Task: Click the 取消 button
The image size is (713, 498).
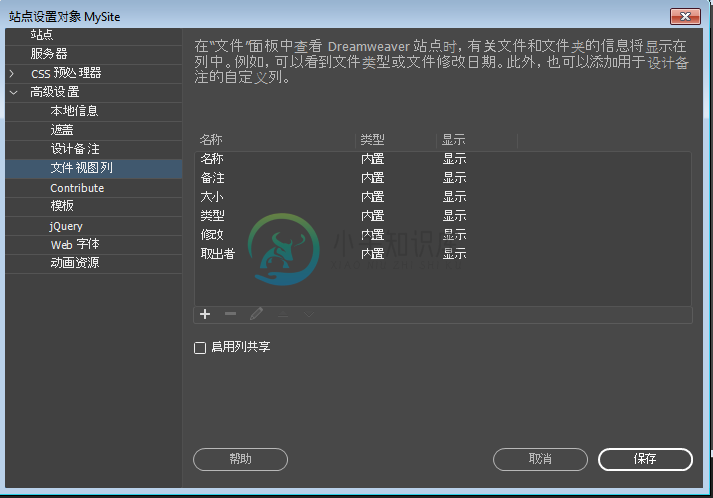Action: 540,459
